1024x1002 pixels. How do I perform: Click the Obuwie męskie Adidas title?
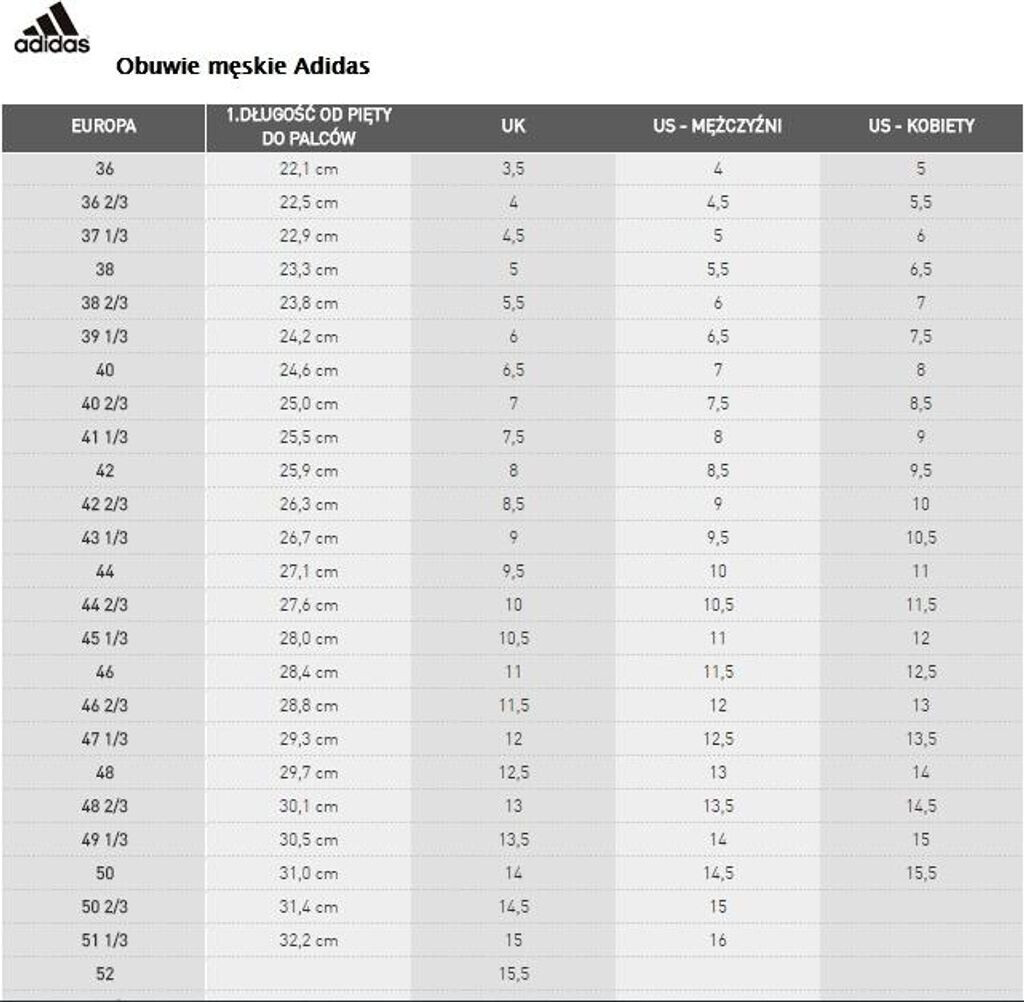243,67
